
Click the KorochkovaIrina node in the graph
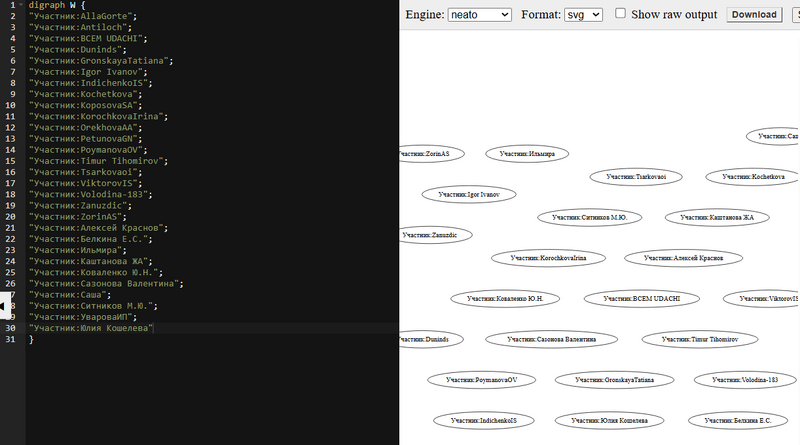(x=548, y=258)
